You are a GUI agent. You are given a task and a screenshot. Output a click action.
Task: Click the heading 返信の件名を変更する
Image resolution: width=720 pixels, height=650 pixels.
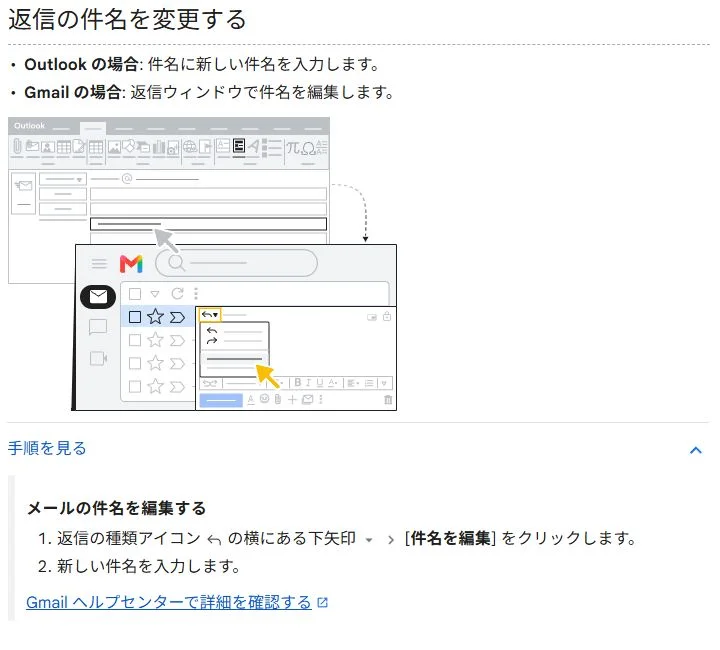coord(127,19)
